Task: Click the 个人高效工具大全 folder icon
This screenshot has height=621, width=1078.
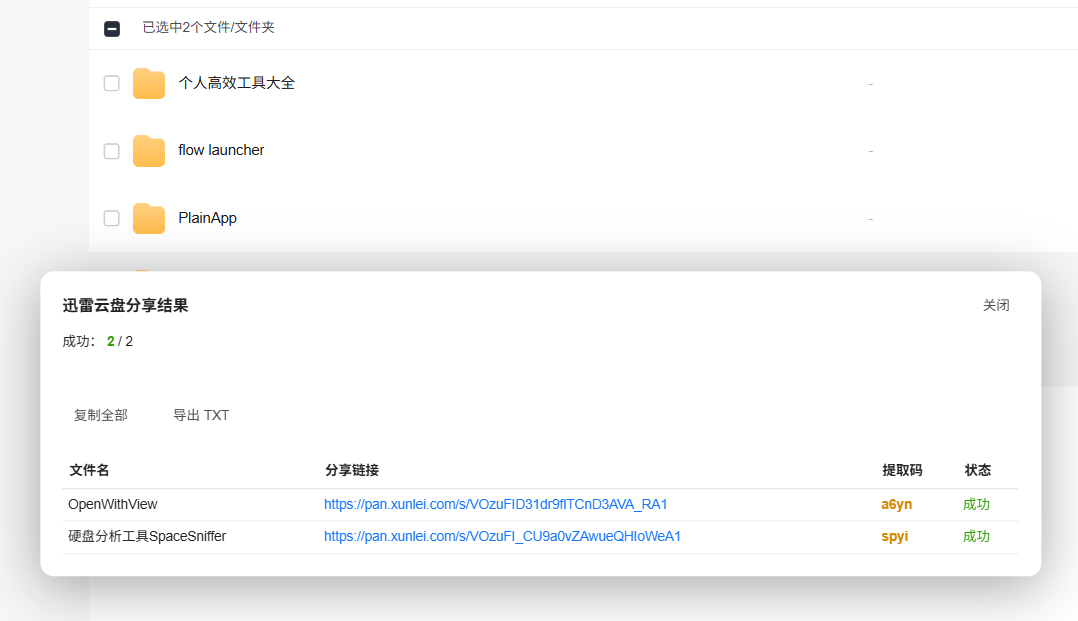Action: tap(148, 83)
